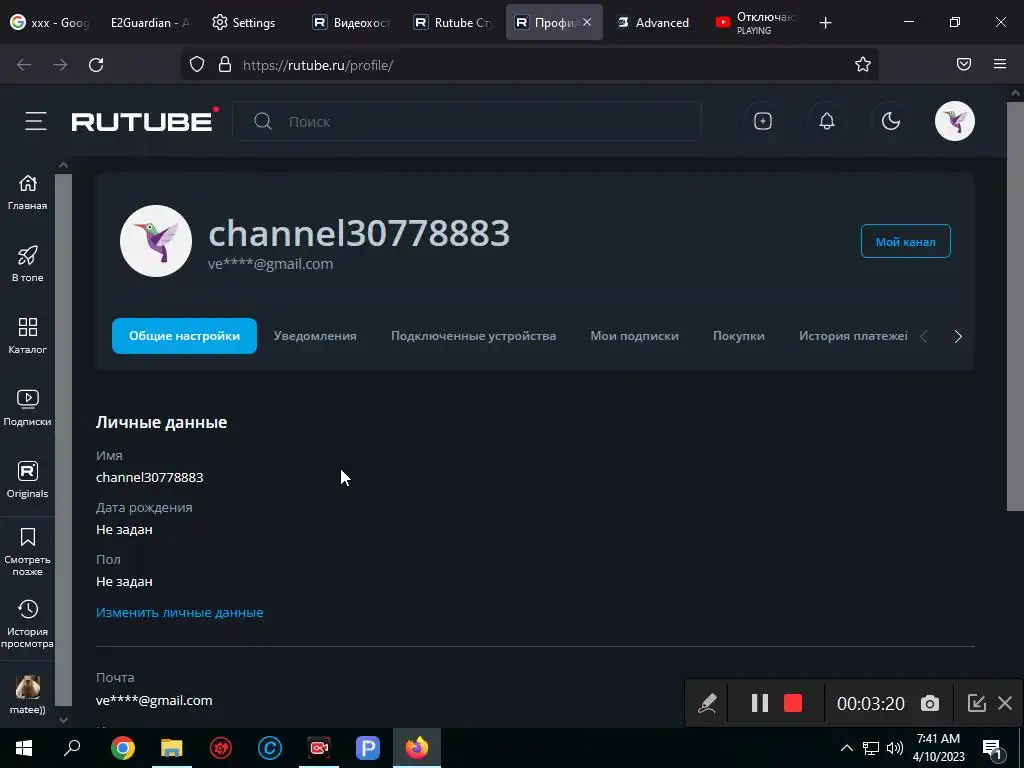
Task: Open the Windows notification center
Action: click(x=992, y=748)
